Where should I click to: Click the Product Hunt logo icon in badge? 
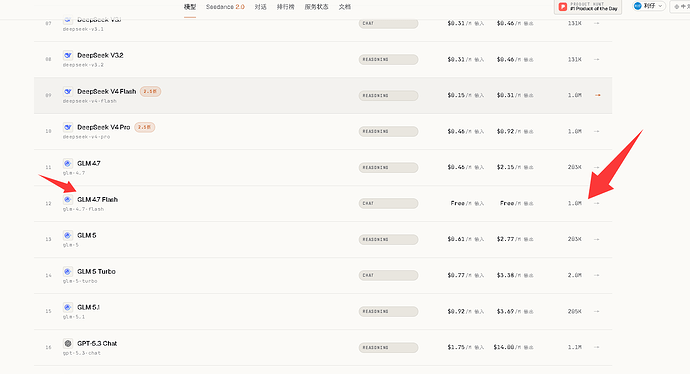point(562,7)
